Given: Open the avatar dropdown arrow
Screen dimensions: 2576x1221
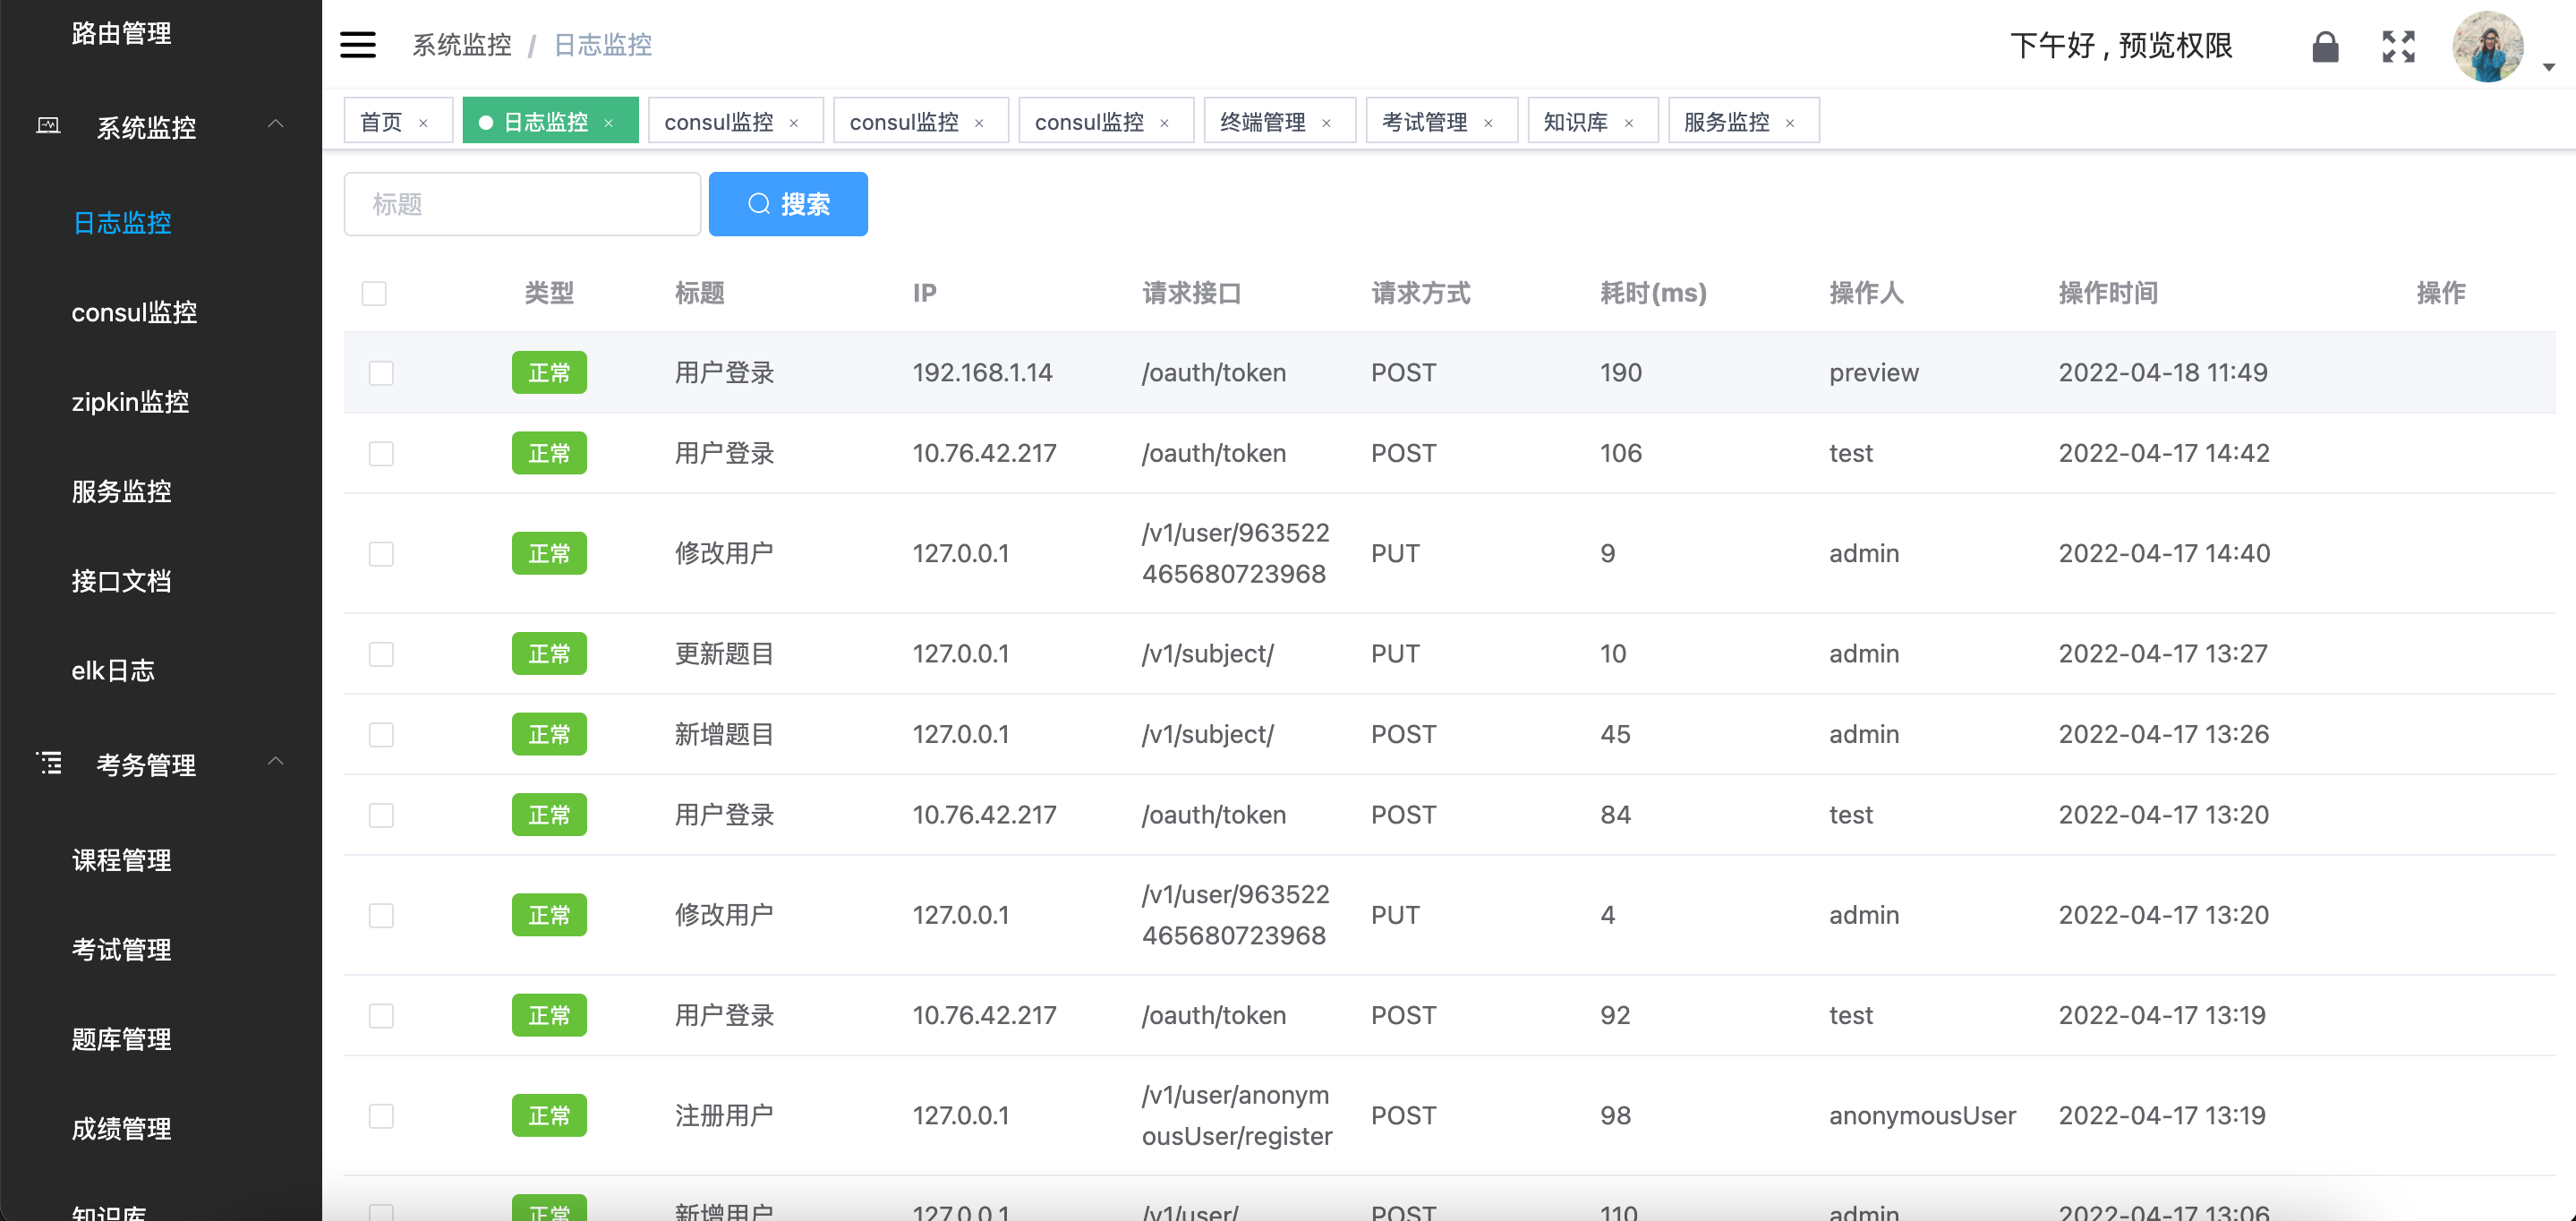Looking at the screenshot, I should click(x=2549, y=67).
